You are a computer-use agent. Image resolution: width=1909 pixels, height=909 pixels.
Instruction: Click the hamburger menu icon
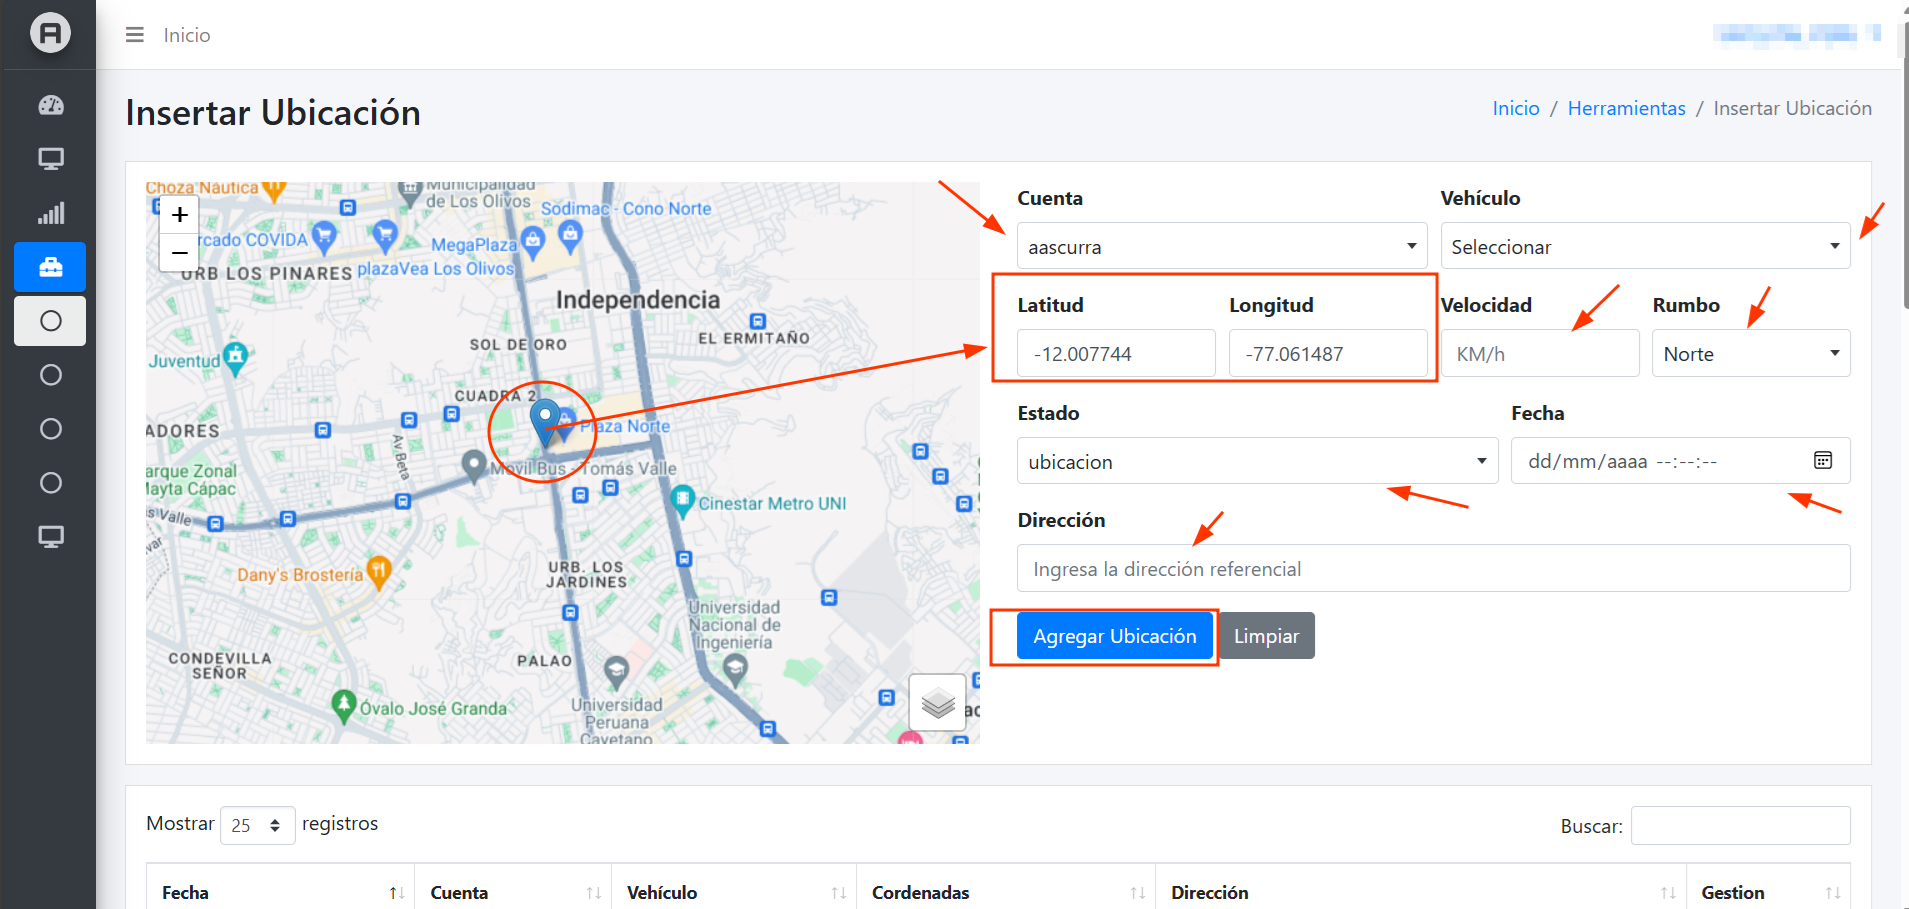(x=134, y=35)
